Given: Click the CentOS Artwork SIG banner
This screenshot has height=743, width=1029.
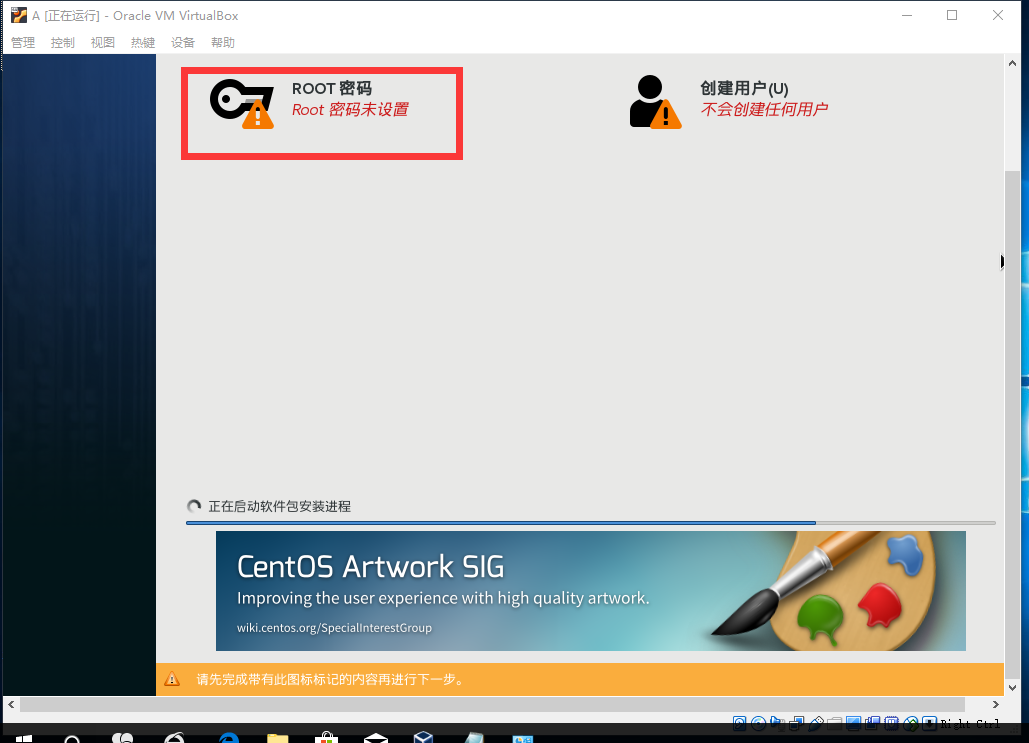Looking at the screenshot, I should pos(591,591).
